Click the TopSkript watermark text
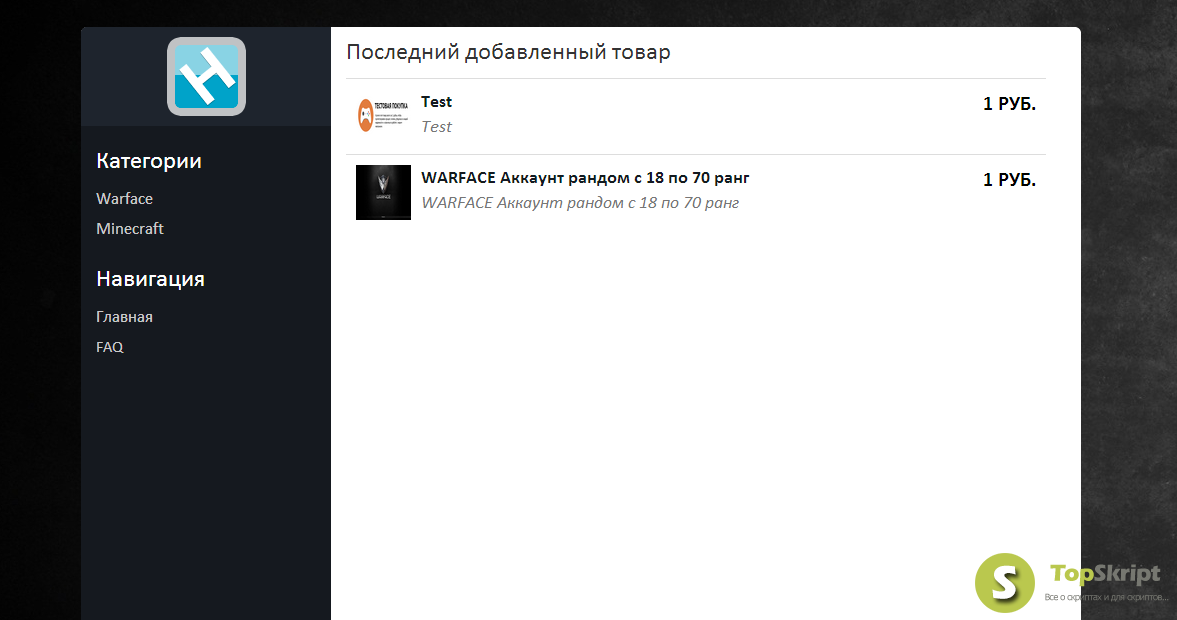Viewport: 1177px width, 620px height. click(x=1105, y=574)
